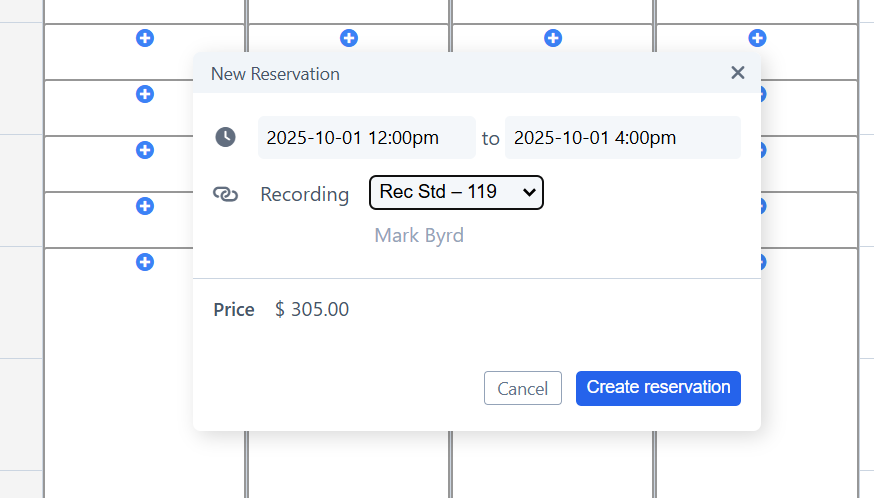Click the clock icon beside the start time
The width and height of the screenshot is (892, 498).
pos(225,137)
